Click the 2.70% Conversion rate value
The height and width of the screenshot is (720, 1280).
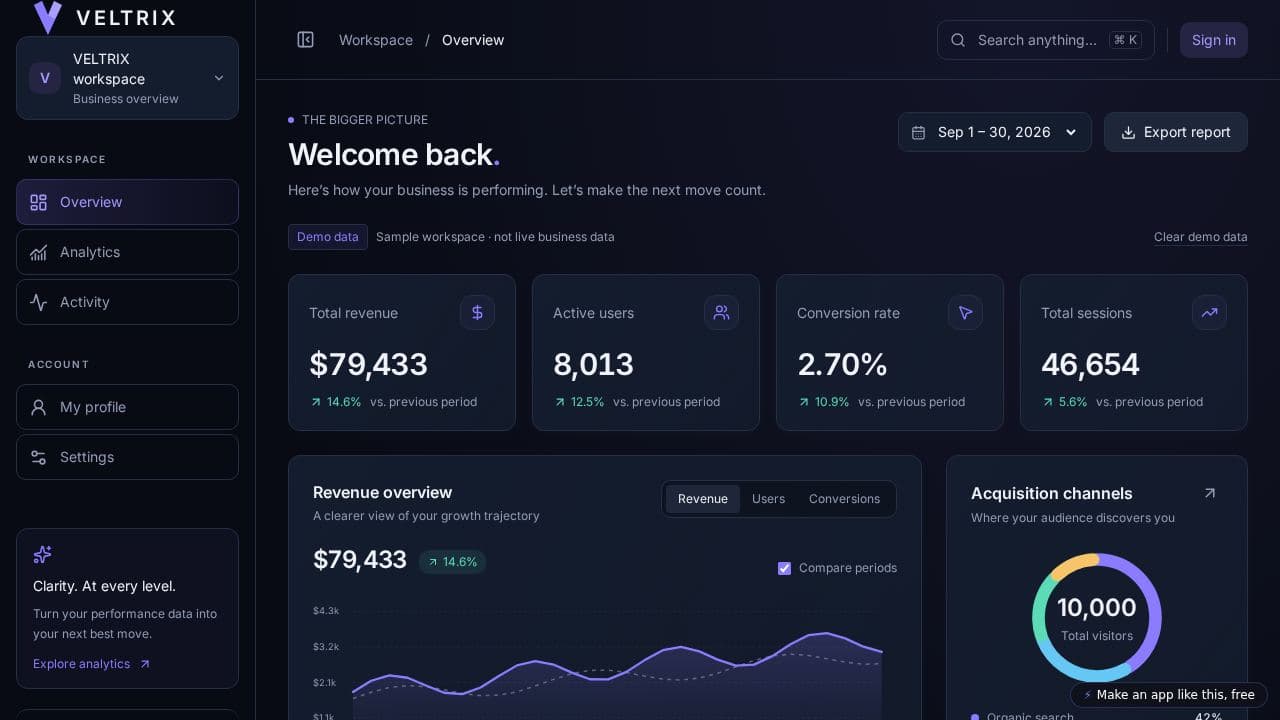point(842,364)
